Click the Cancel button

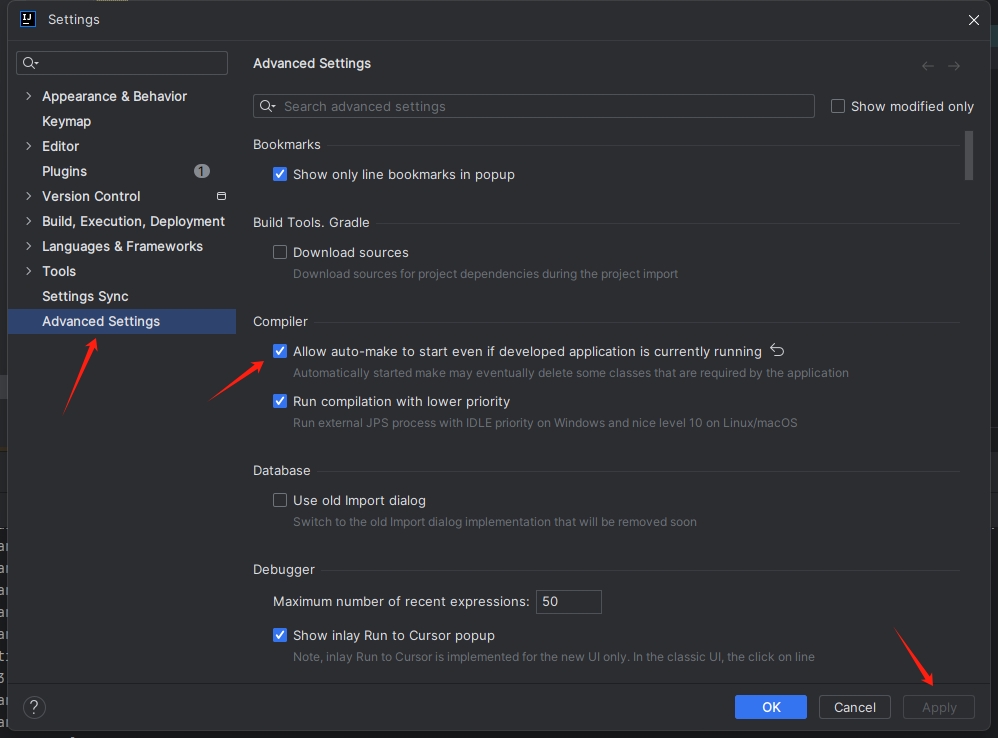pos(854,707)
